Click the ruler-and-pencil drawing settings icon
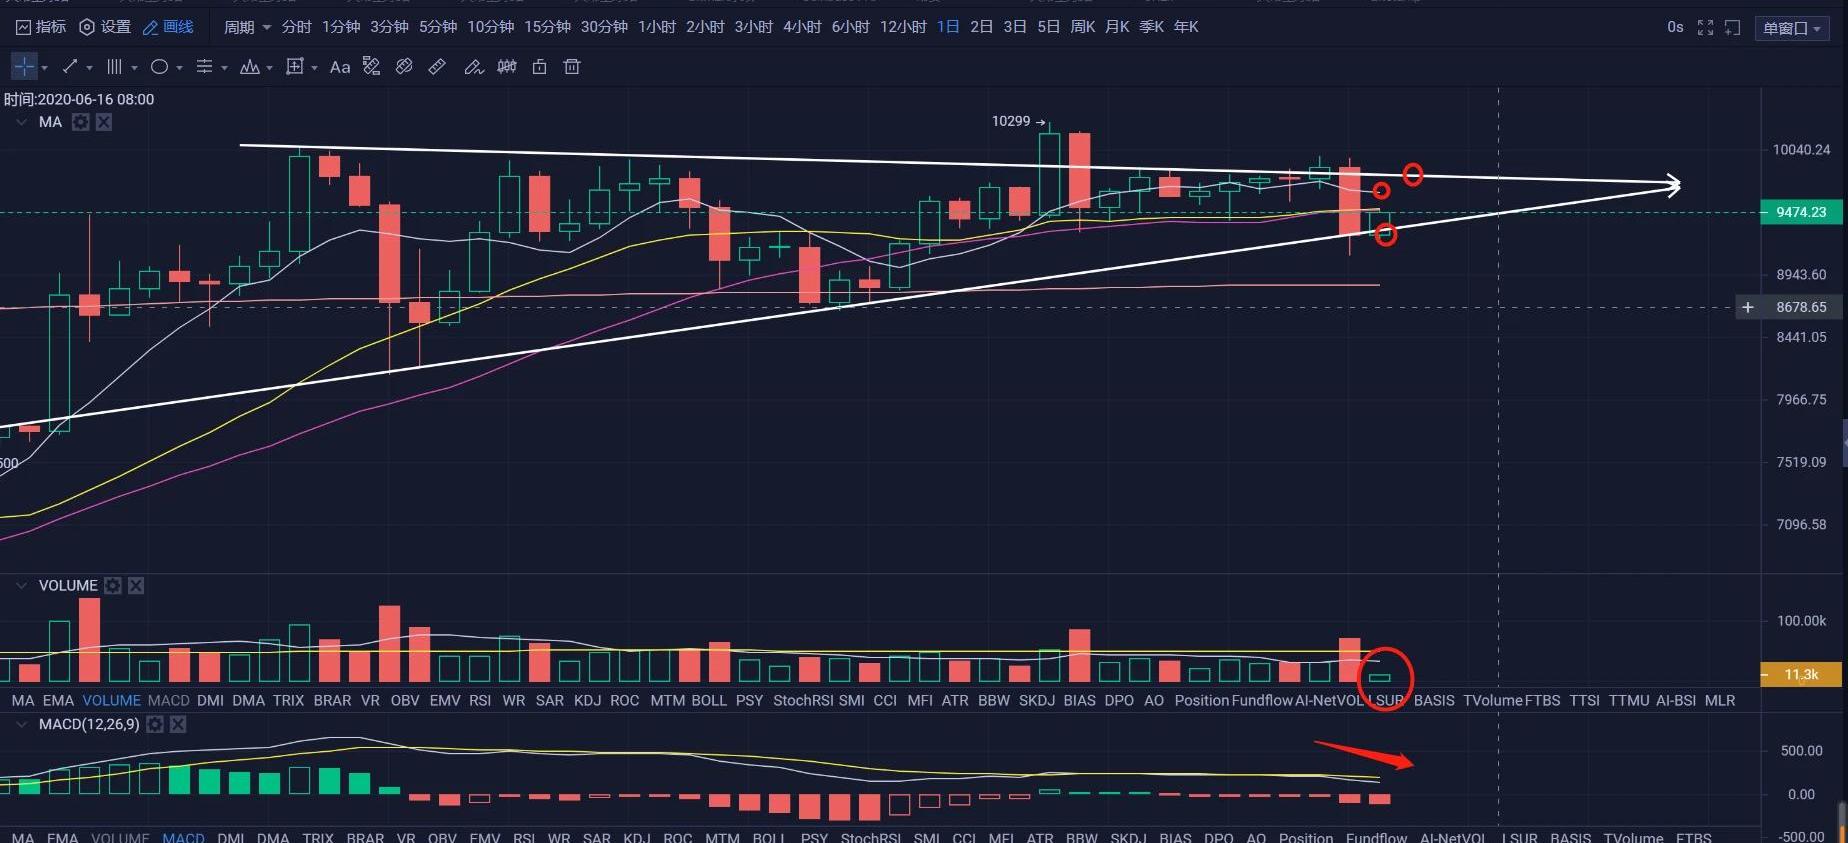Screen dimensions: 1848x843 coord(371,67)
